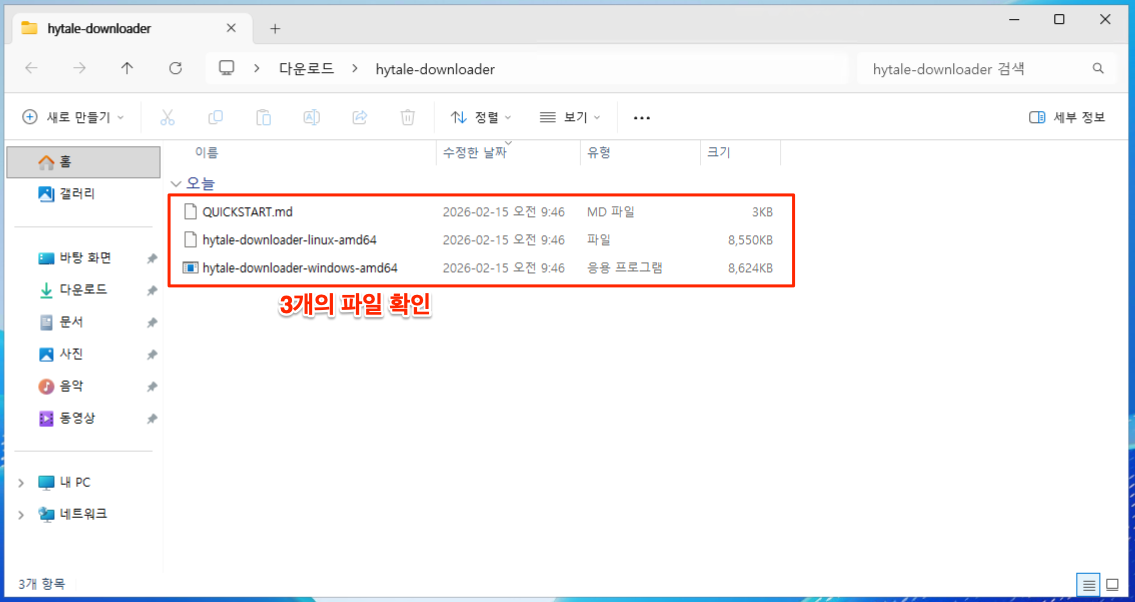Go back with the left arrow

click(31, 68)
